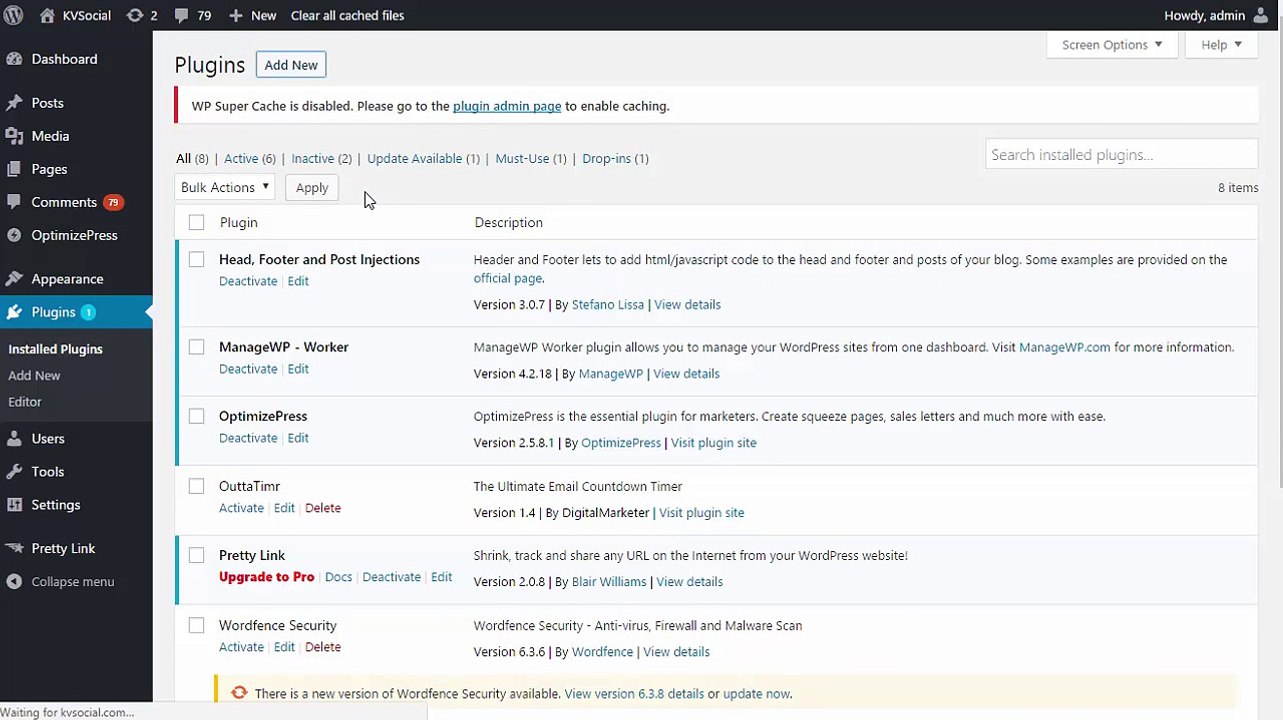Check the Pretty Link plugin checkbox

196,555
